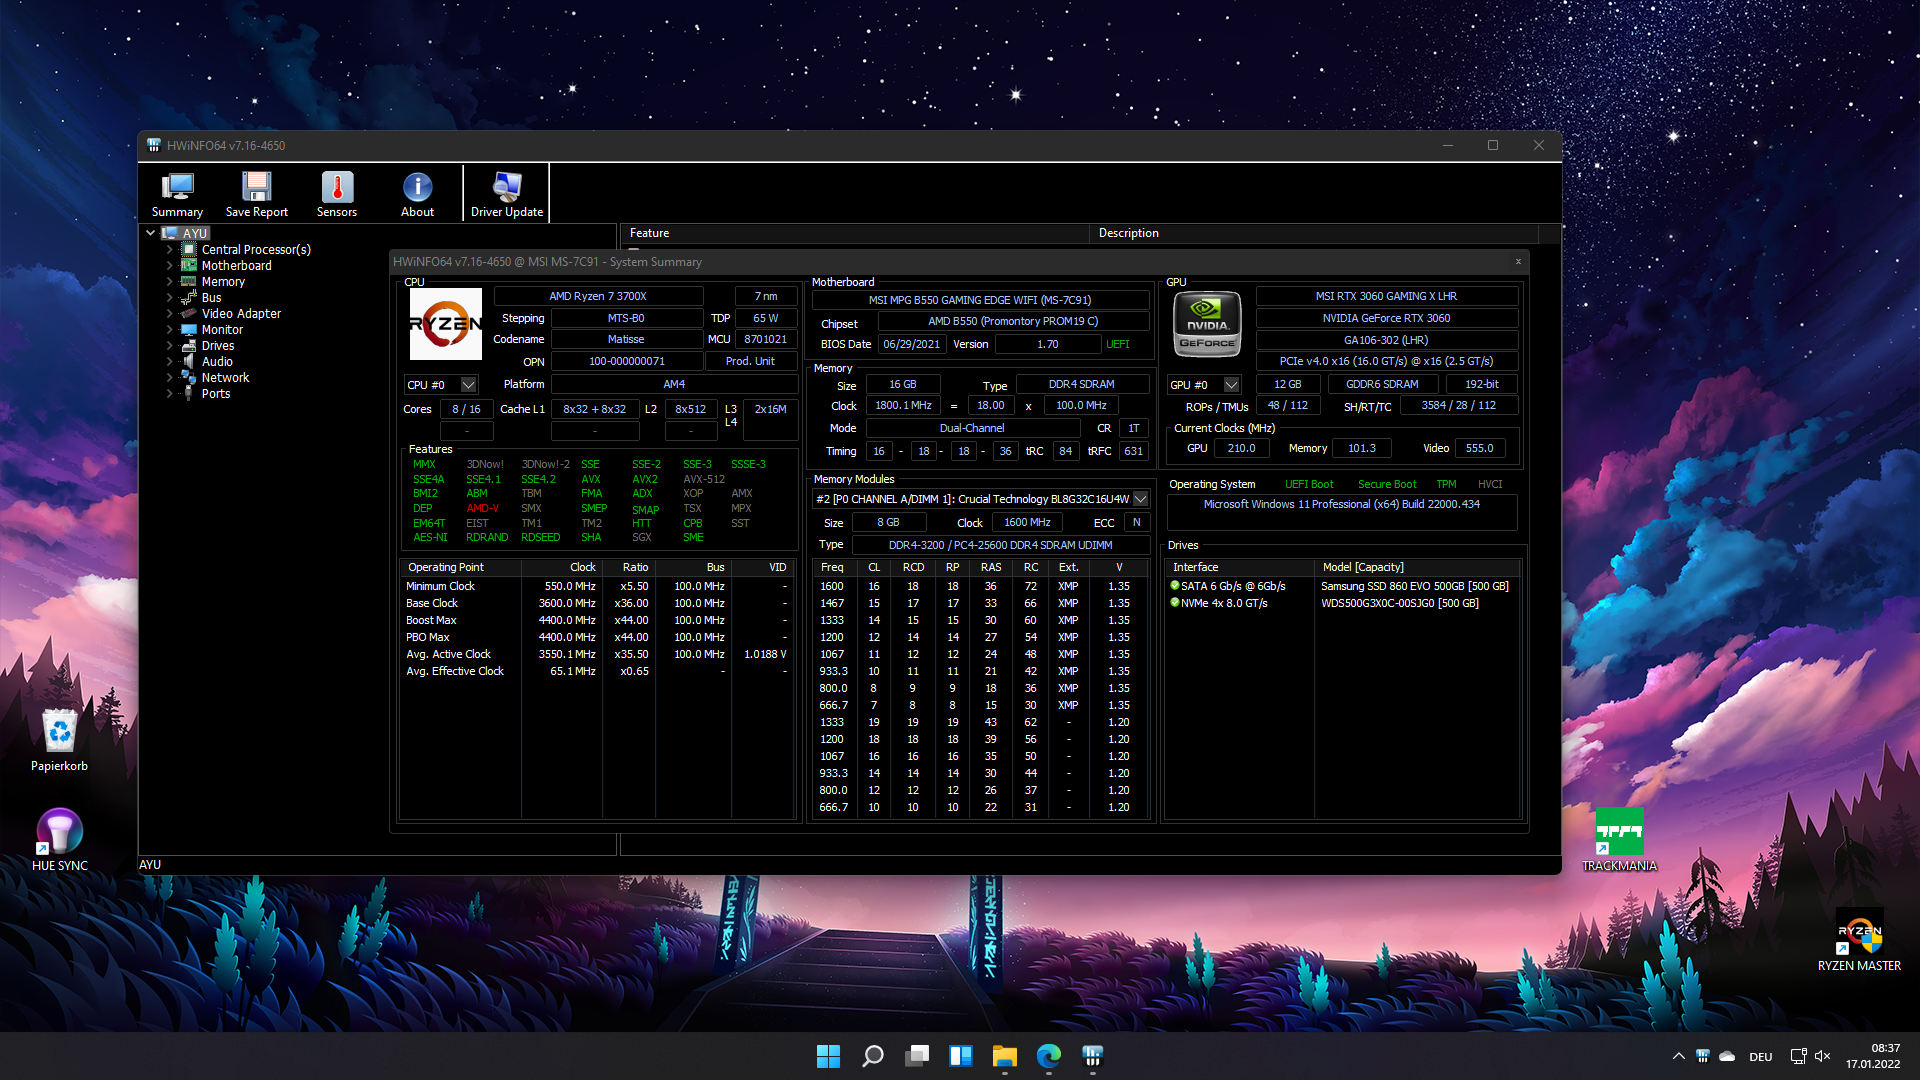
Task: Click the Description column header
Action: pos(1128,233)
